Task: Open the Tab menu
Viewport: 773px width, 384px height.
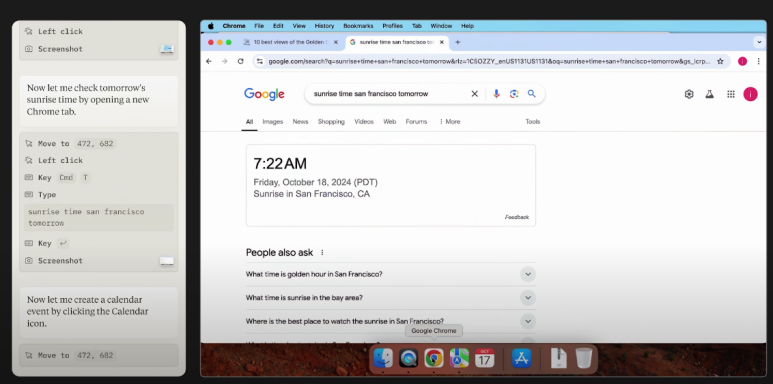Action: point(417,26)
